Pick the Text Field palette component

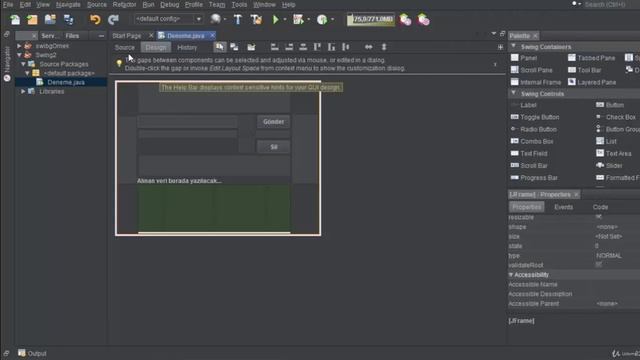point(529,153)
